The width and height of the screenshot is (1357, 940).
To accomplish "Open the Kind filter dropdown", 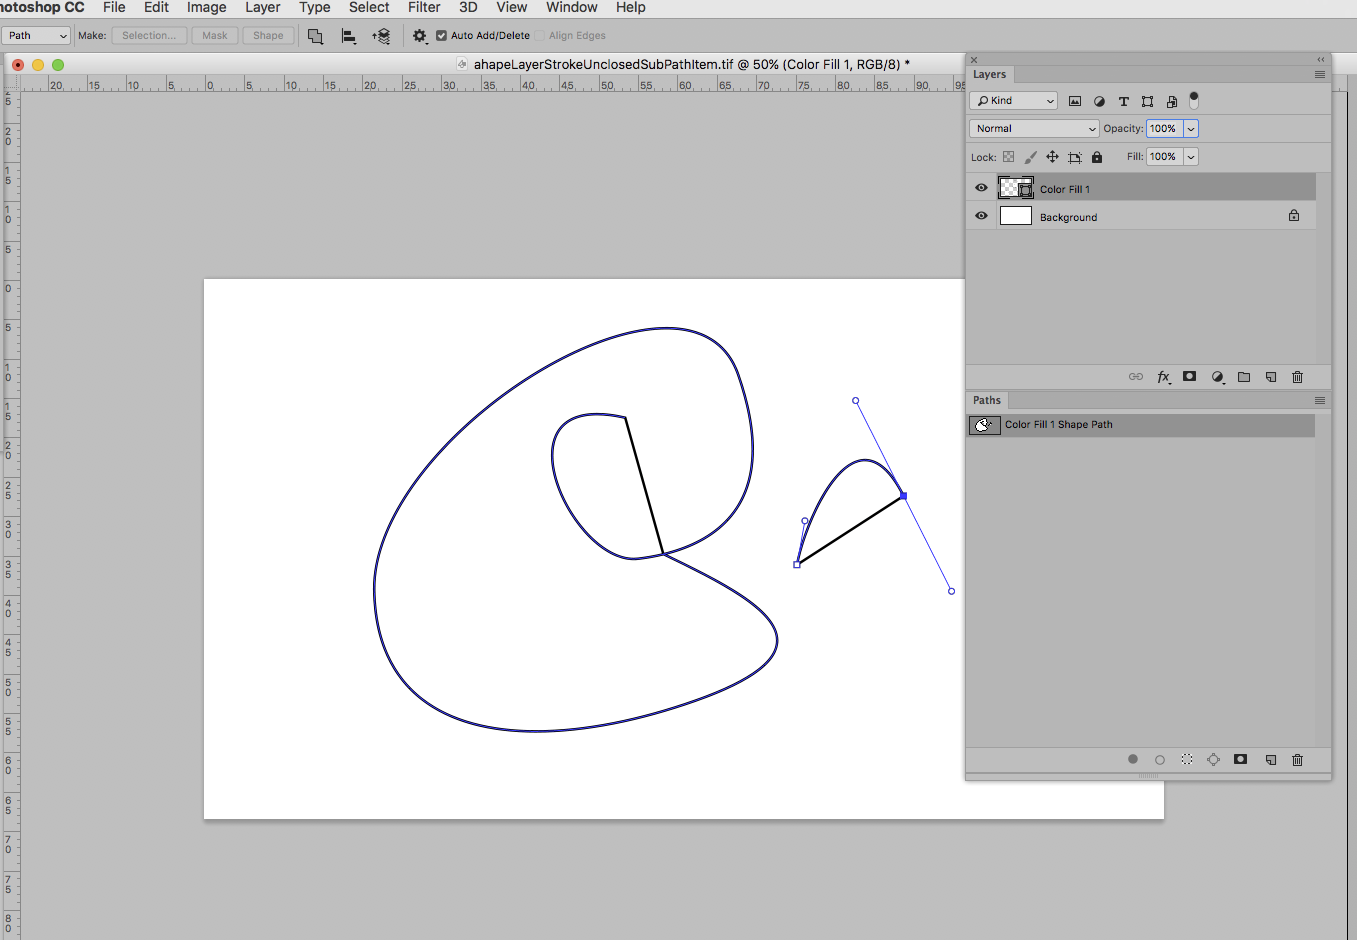I will click(x=1013, y=100).
